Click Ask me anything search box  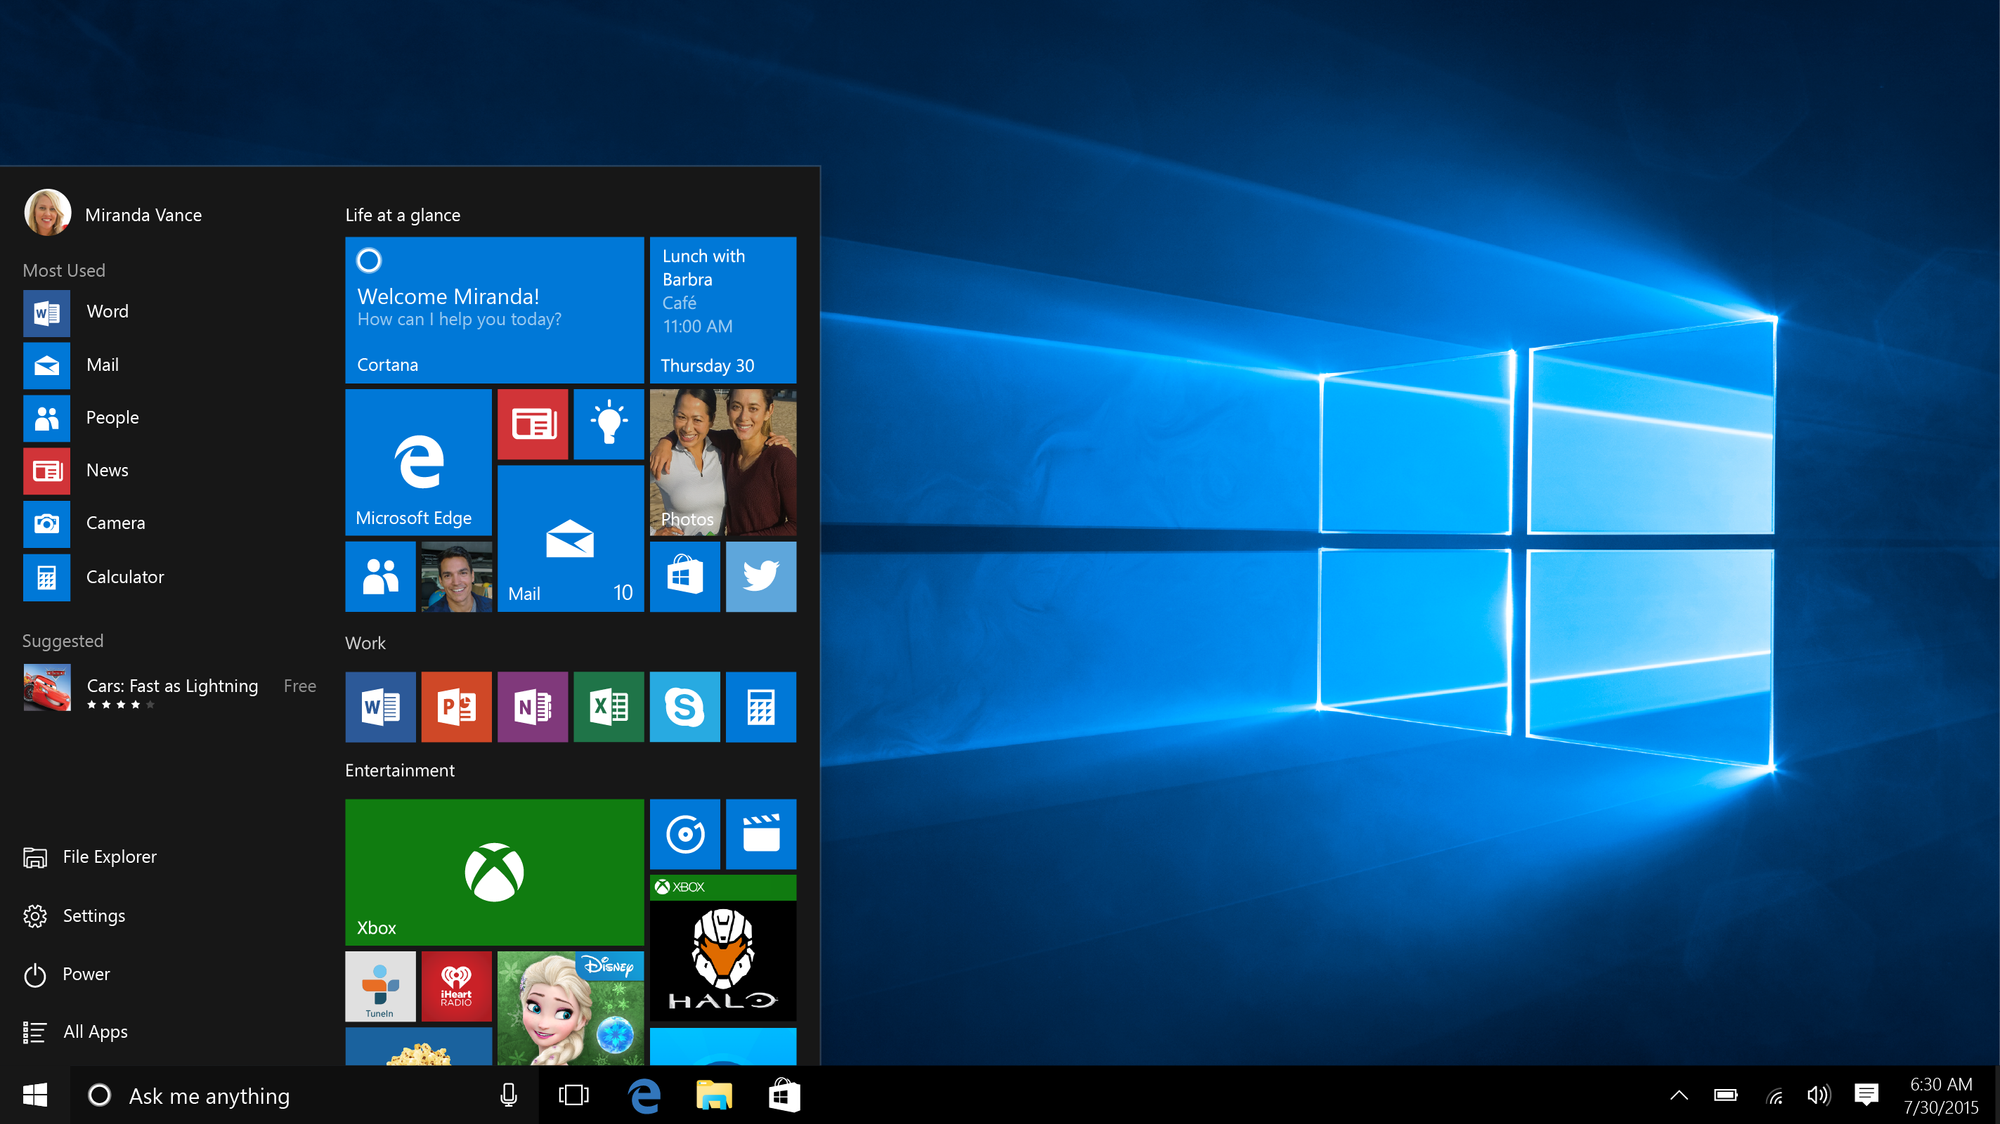[x=268, y=1094]
